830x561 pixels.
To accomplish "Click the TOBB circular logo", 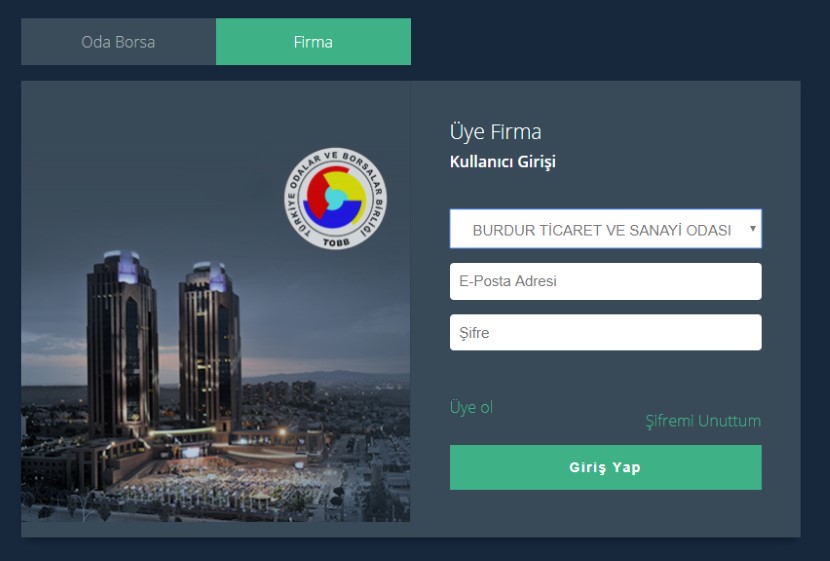I will click(x=335, y=198).
